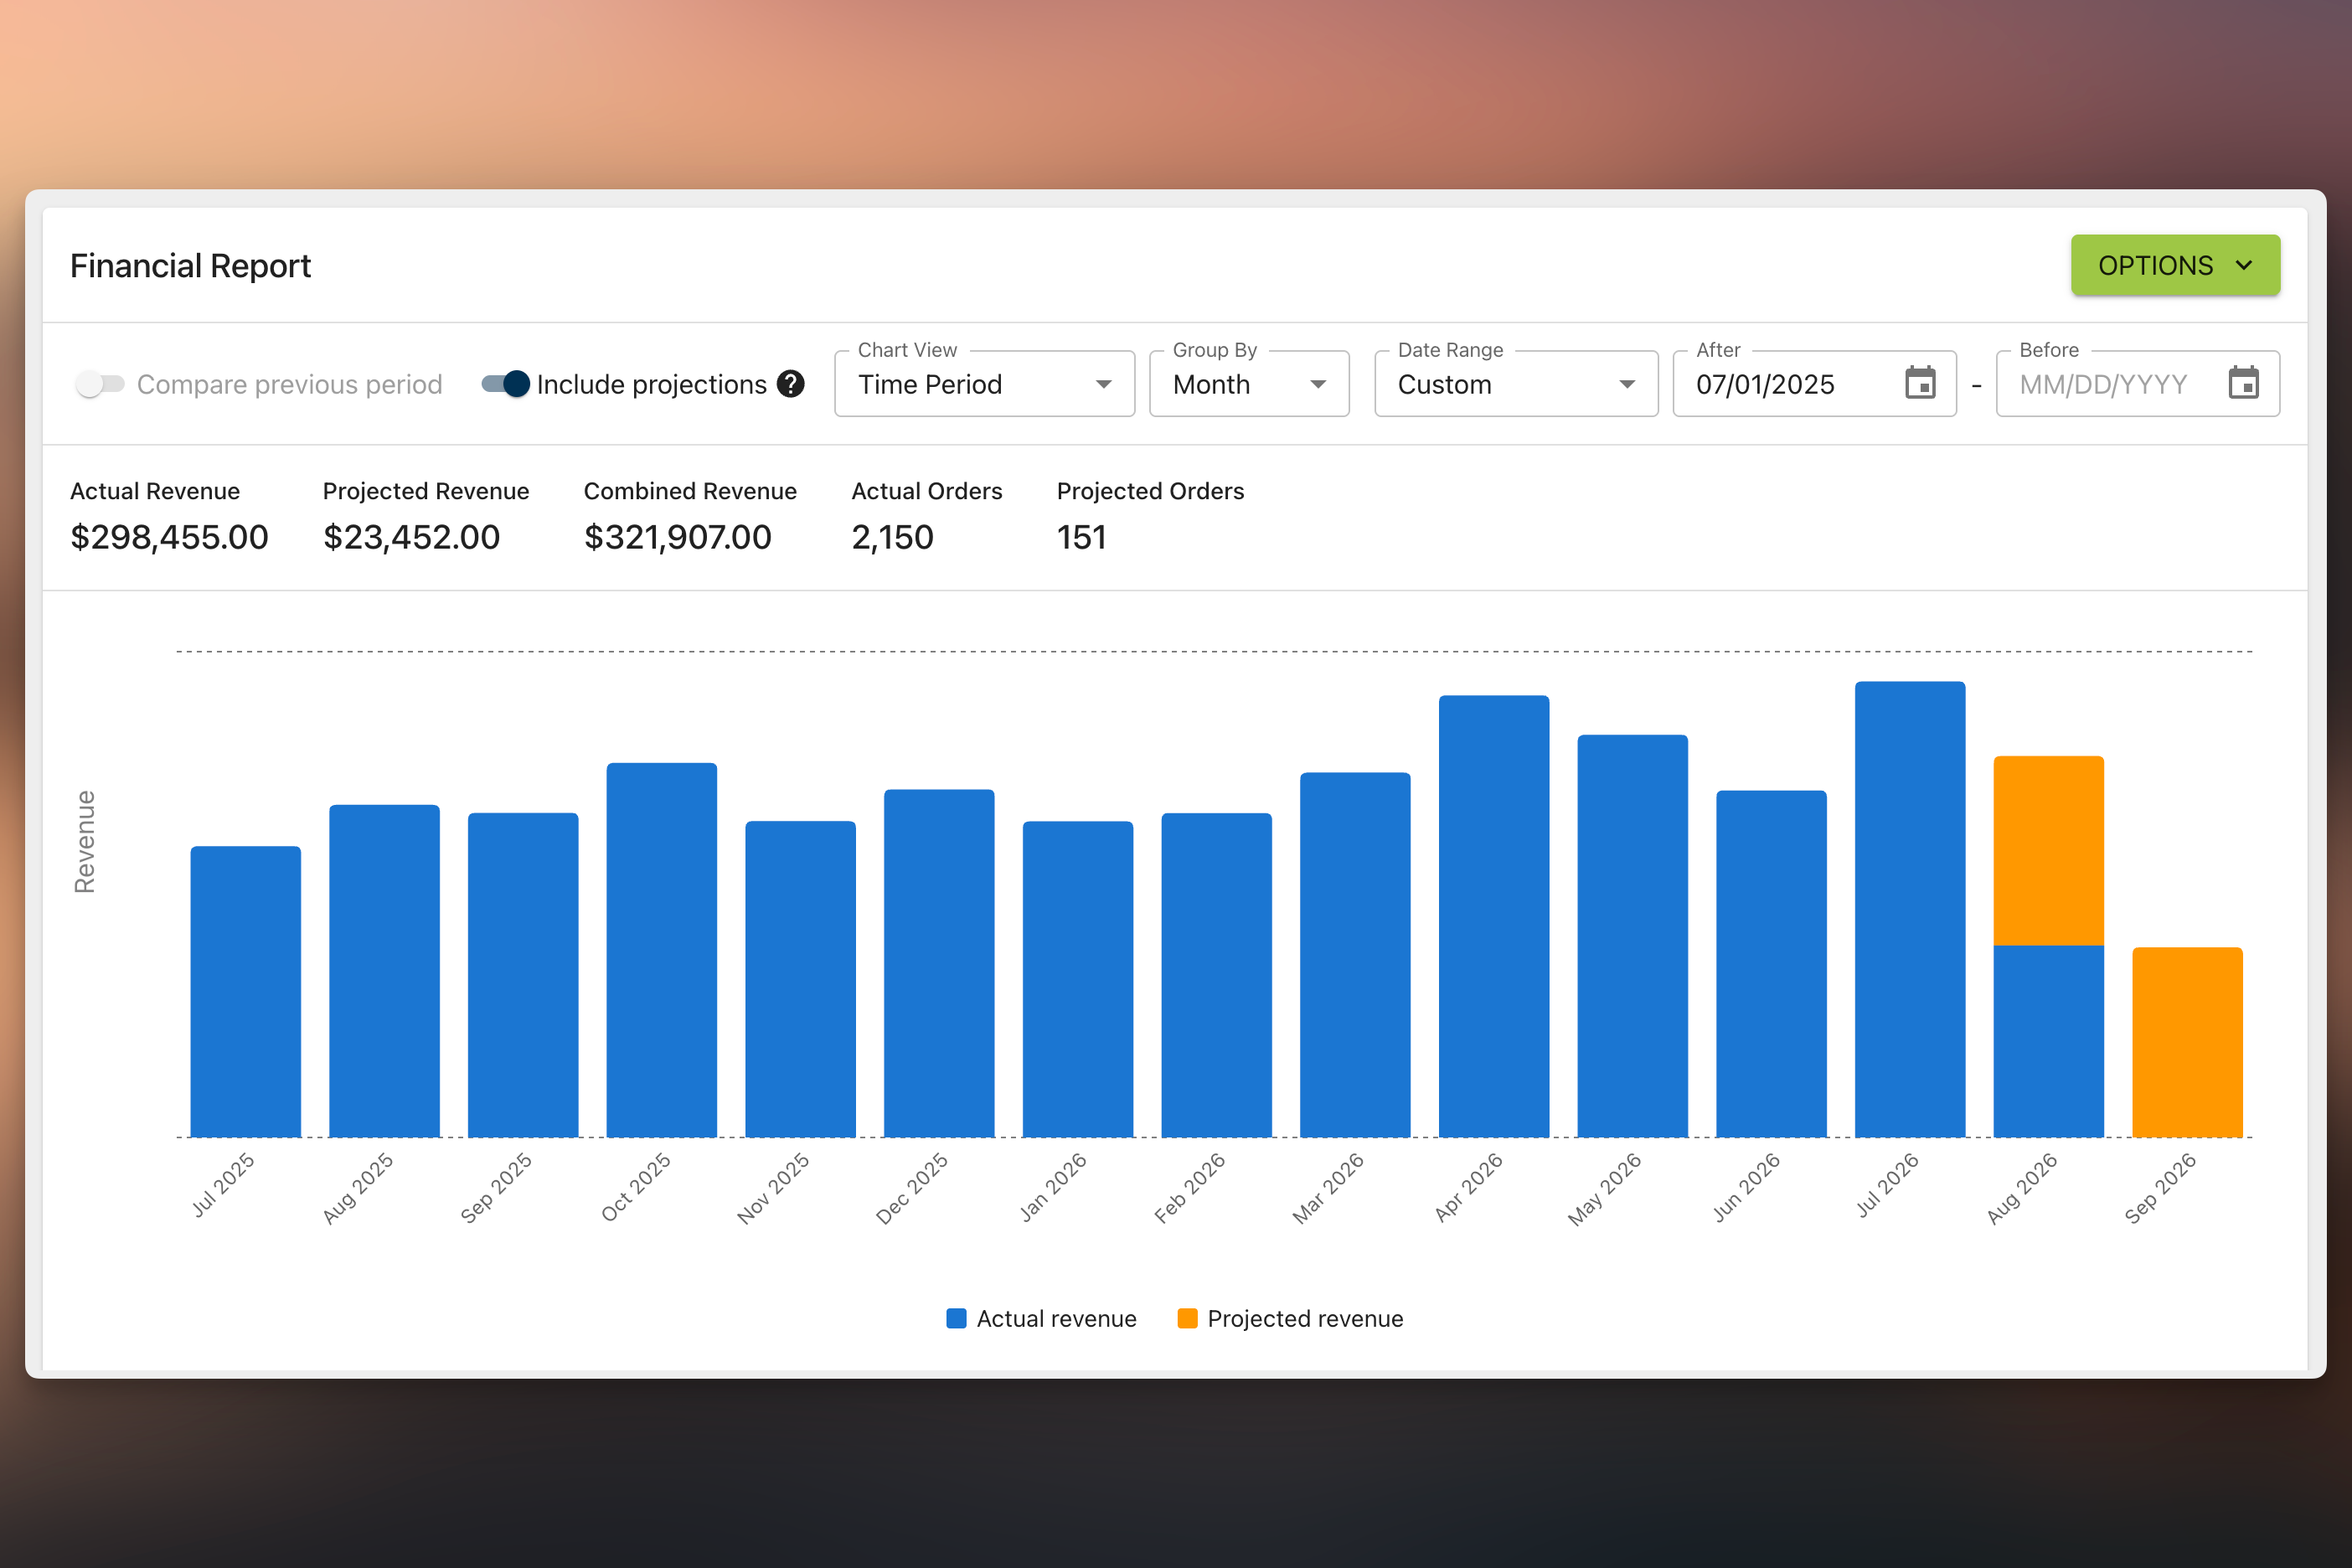The height and width of the screenshot is (1568, 2352).
Task: Expand the Chart View Time Period dropdown
Action: (x=984, y=384)
